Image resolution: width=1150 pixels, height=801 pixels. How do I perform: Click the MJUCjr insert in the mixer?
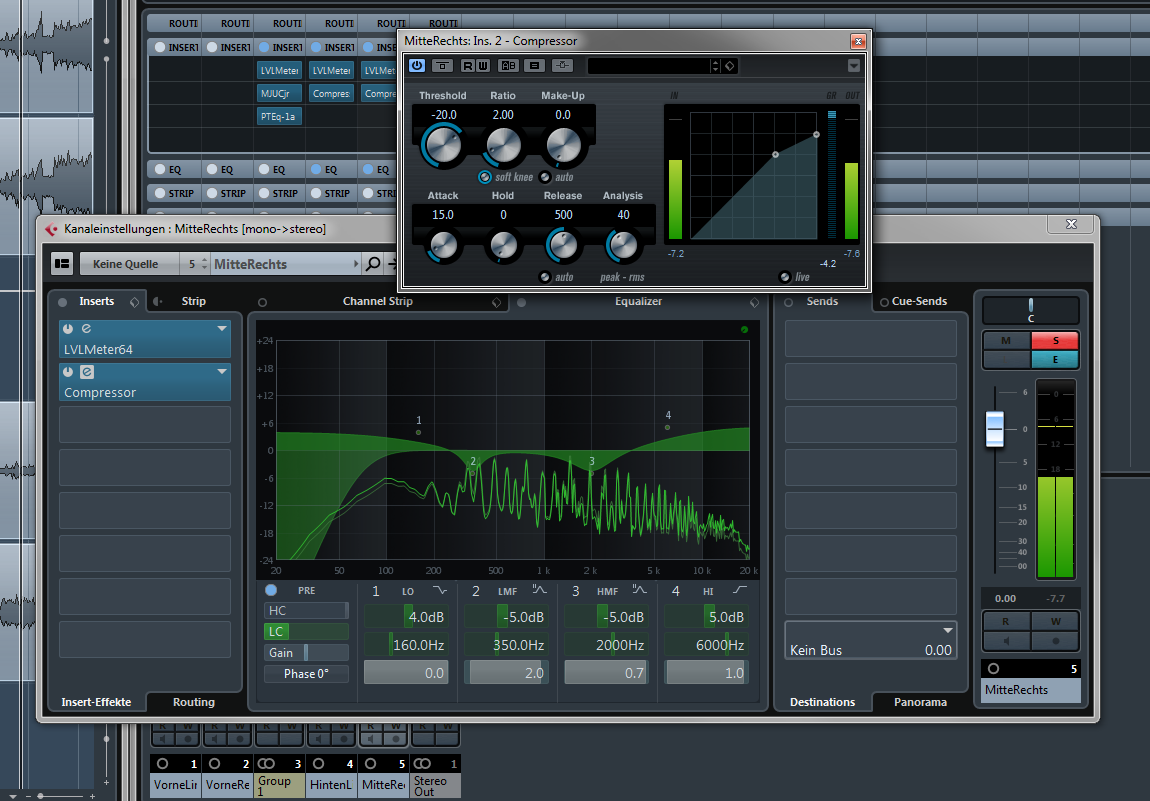pos(279,93)
